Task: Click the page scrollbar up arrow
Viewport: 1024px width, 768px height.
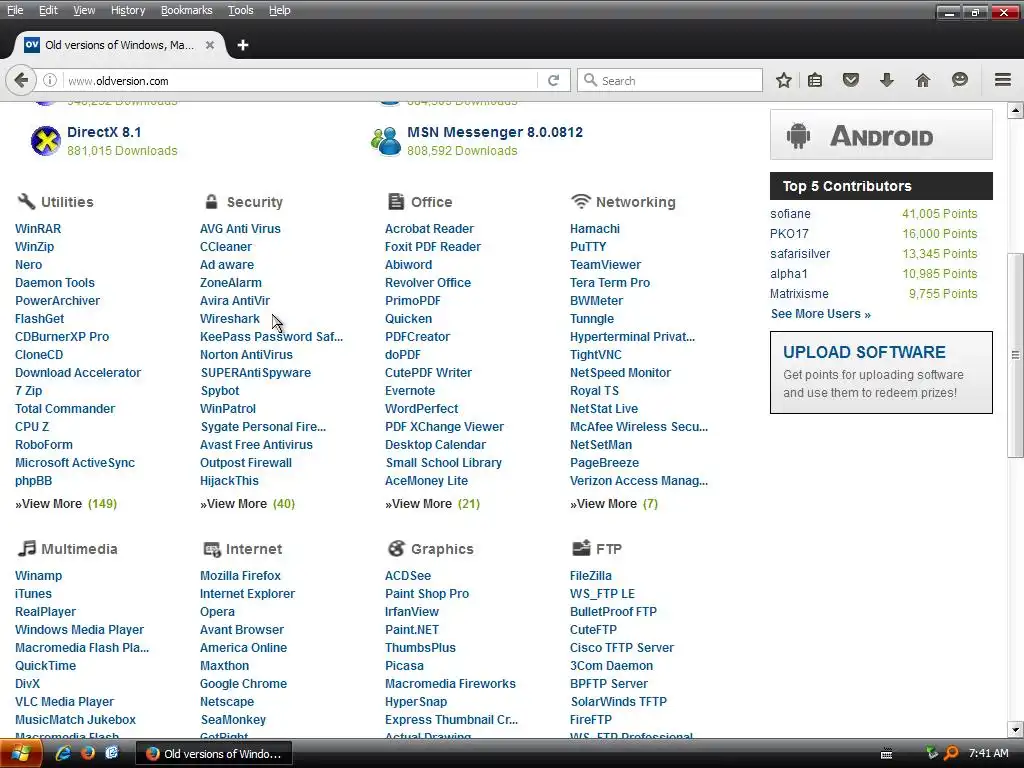Action: tap(1016, 110)
